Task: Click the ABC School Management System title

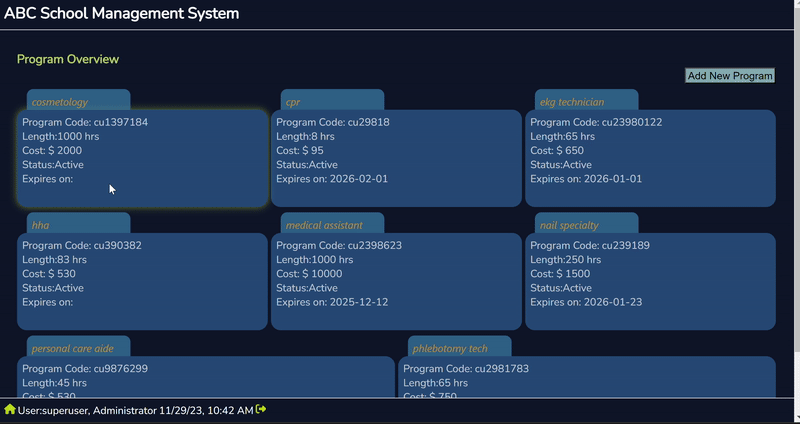Action: click(x=121, y=13)
